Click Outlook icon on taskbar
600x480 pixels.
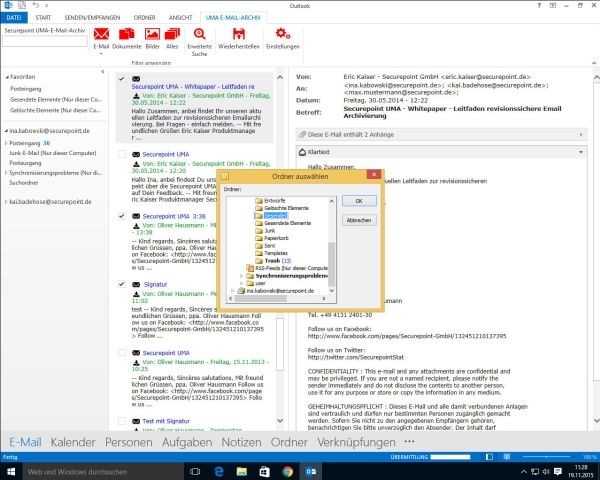tap(311, 472)
